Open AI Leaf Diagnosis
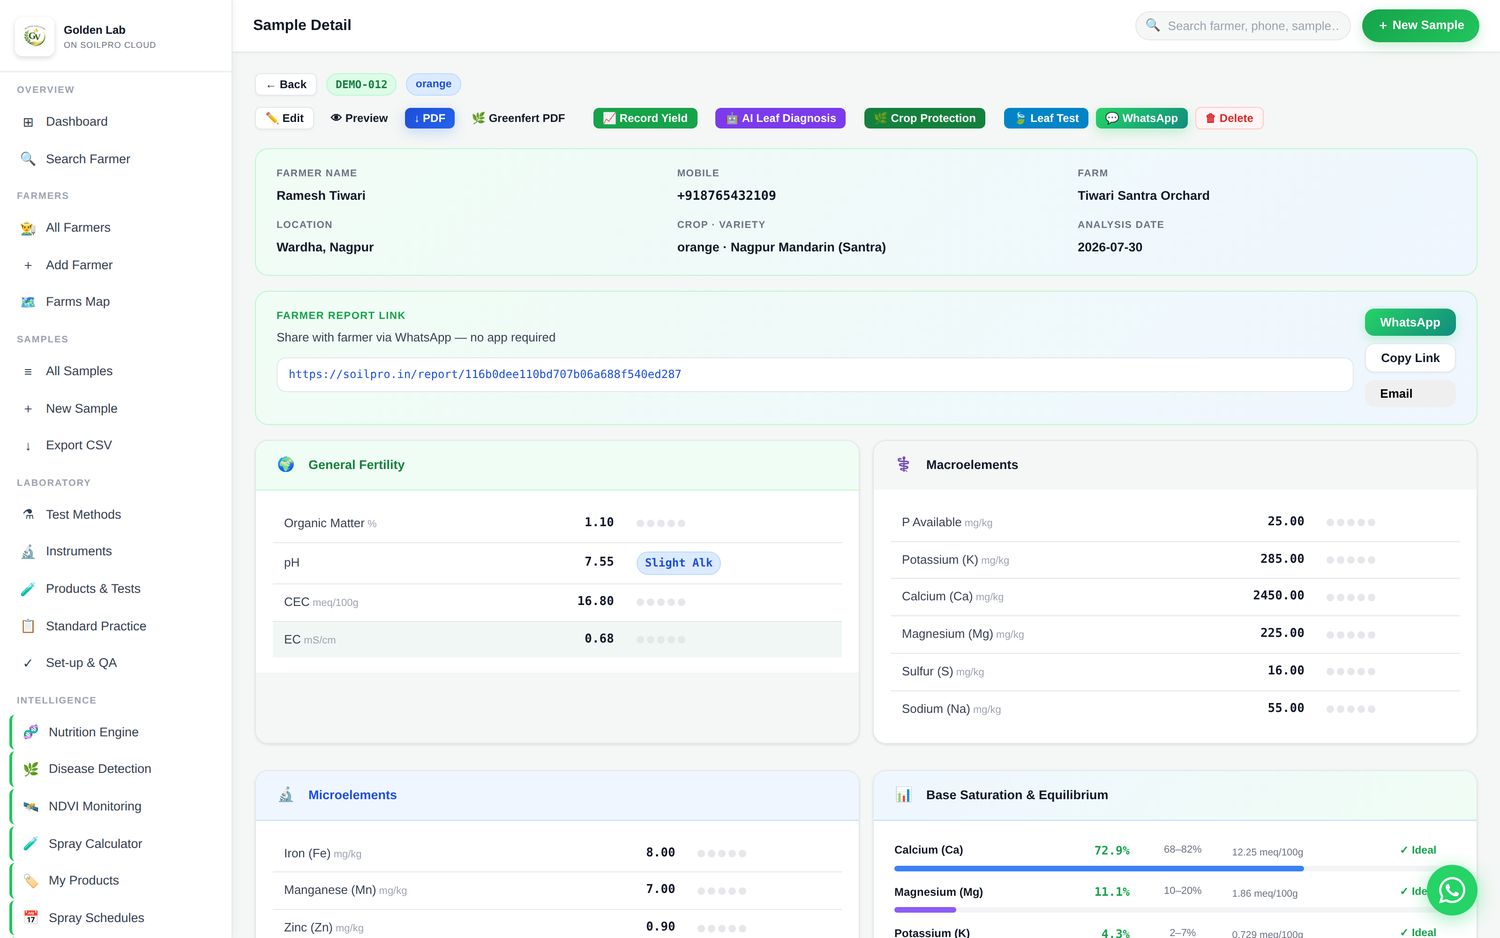The height and width of the screenshot is (938, 1500). [781, 118]
